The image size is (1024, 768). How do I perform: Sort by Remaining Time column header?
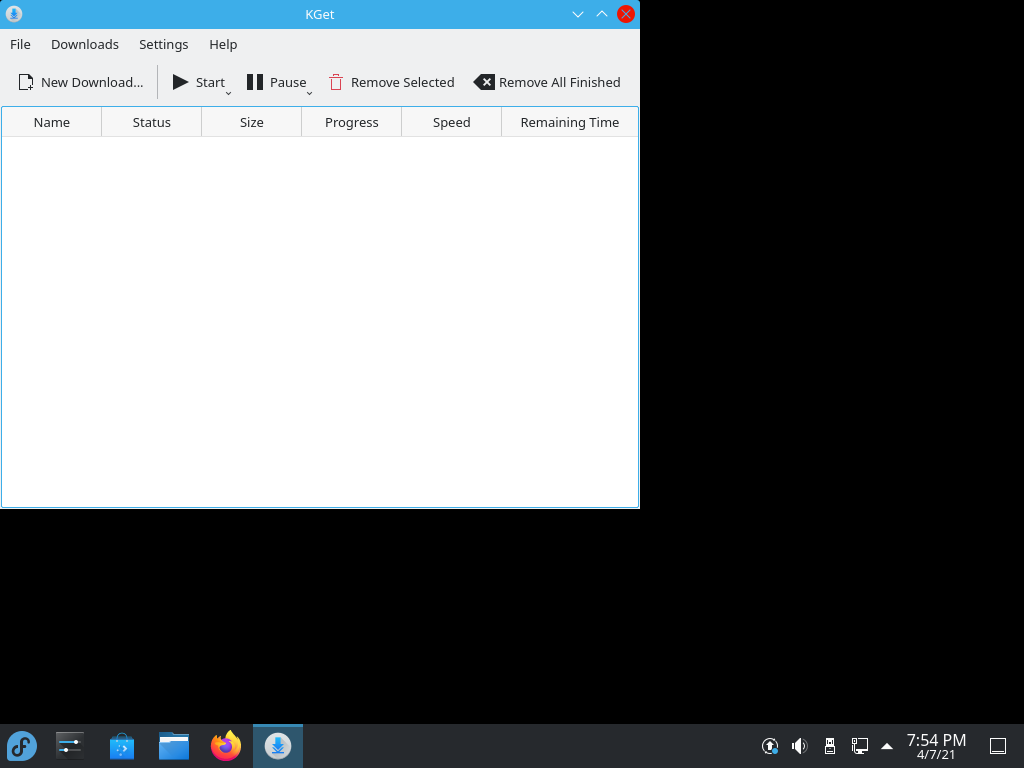pyautogui.click(x=569, y=122)
